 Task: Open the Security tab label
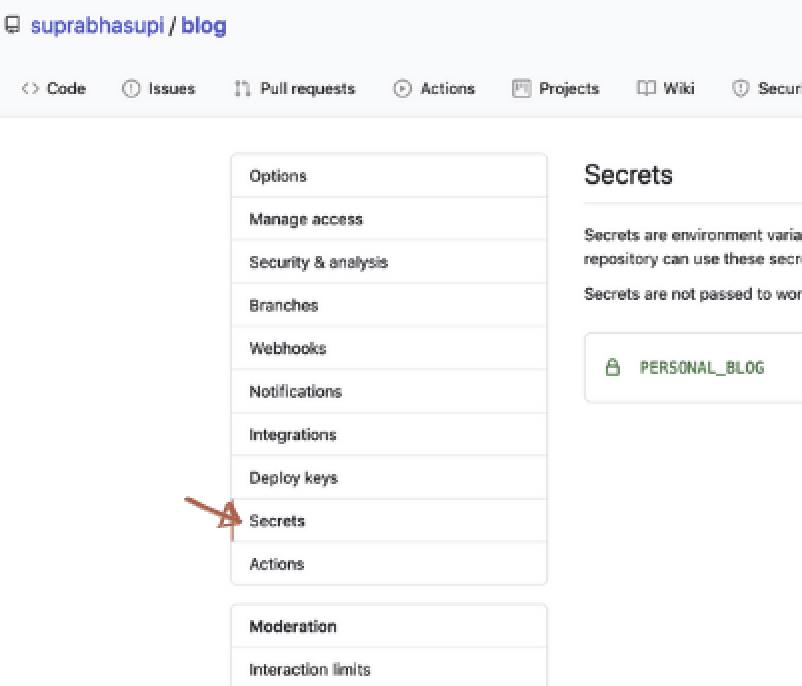pyautogui.click(x=779, y=88)
